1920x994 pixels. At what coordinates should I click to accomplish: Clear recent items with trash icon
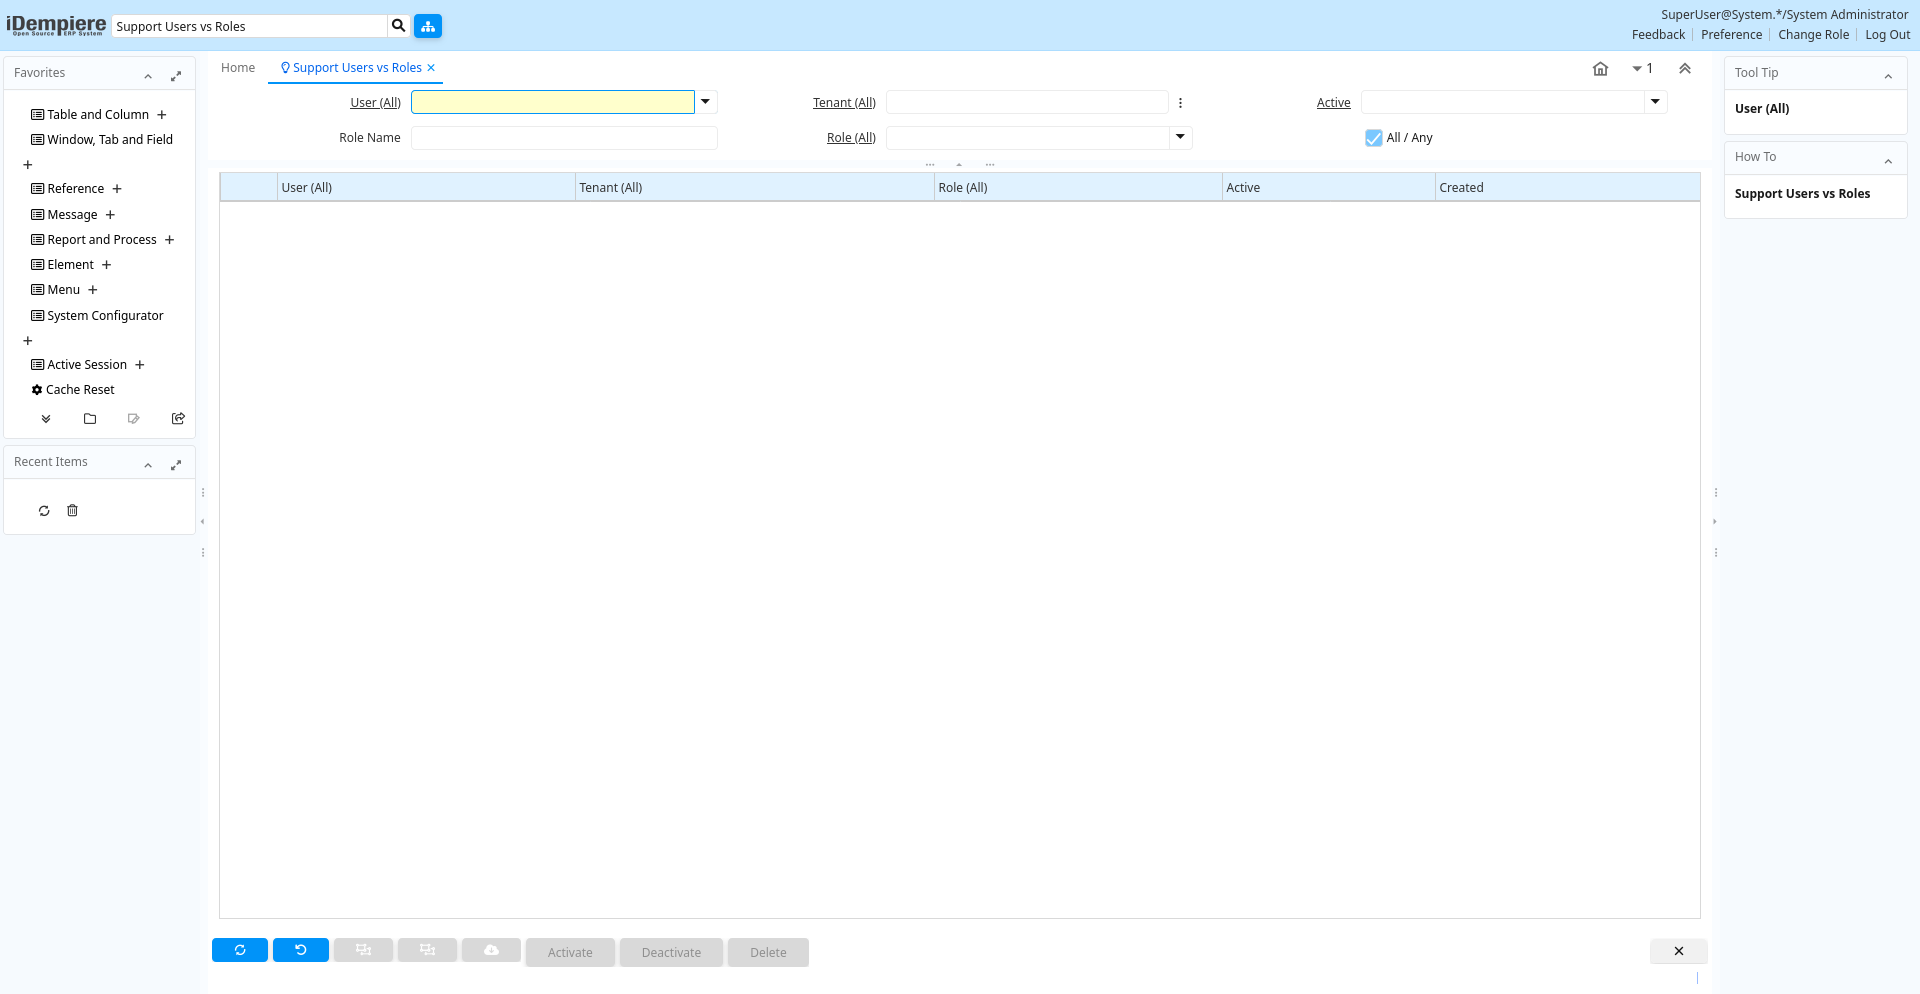click(72, 511)
